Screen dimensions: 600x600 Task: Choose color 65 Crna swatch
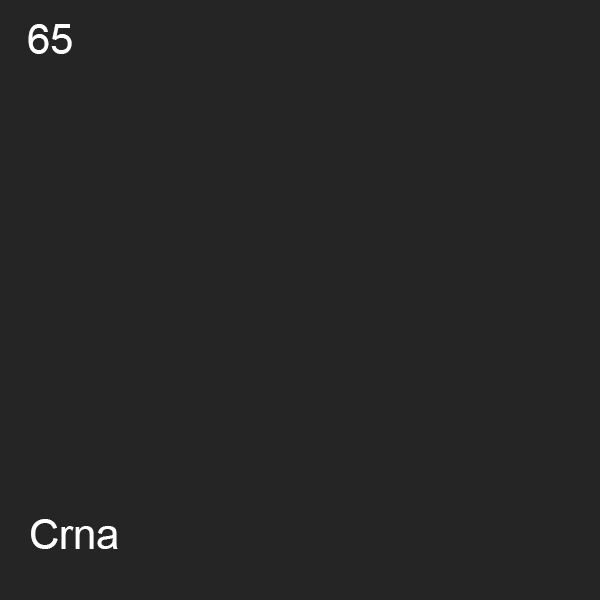point(300,300)
